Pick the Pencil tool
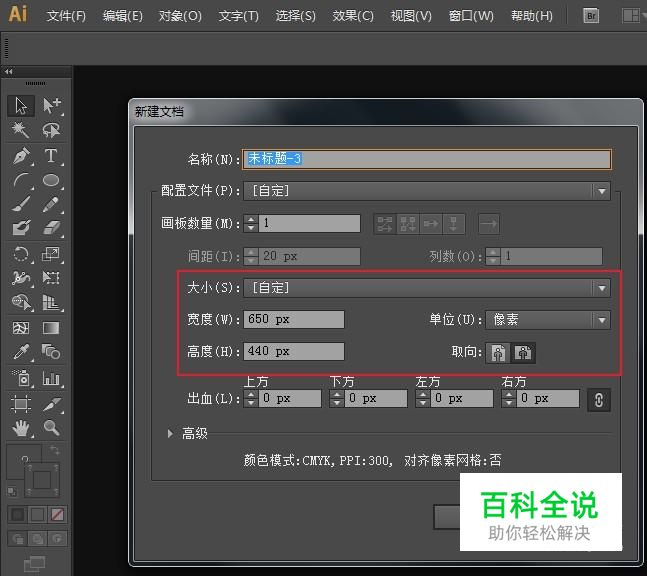Viewport: 647px width, 576px height. click(51, 204)
